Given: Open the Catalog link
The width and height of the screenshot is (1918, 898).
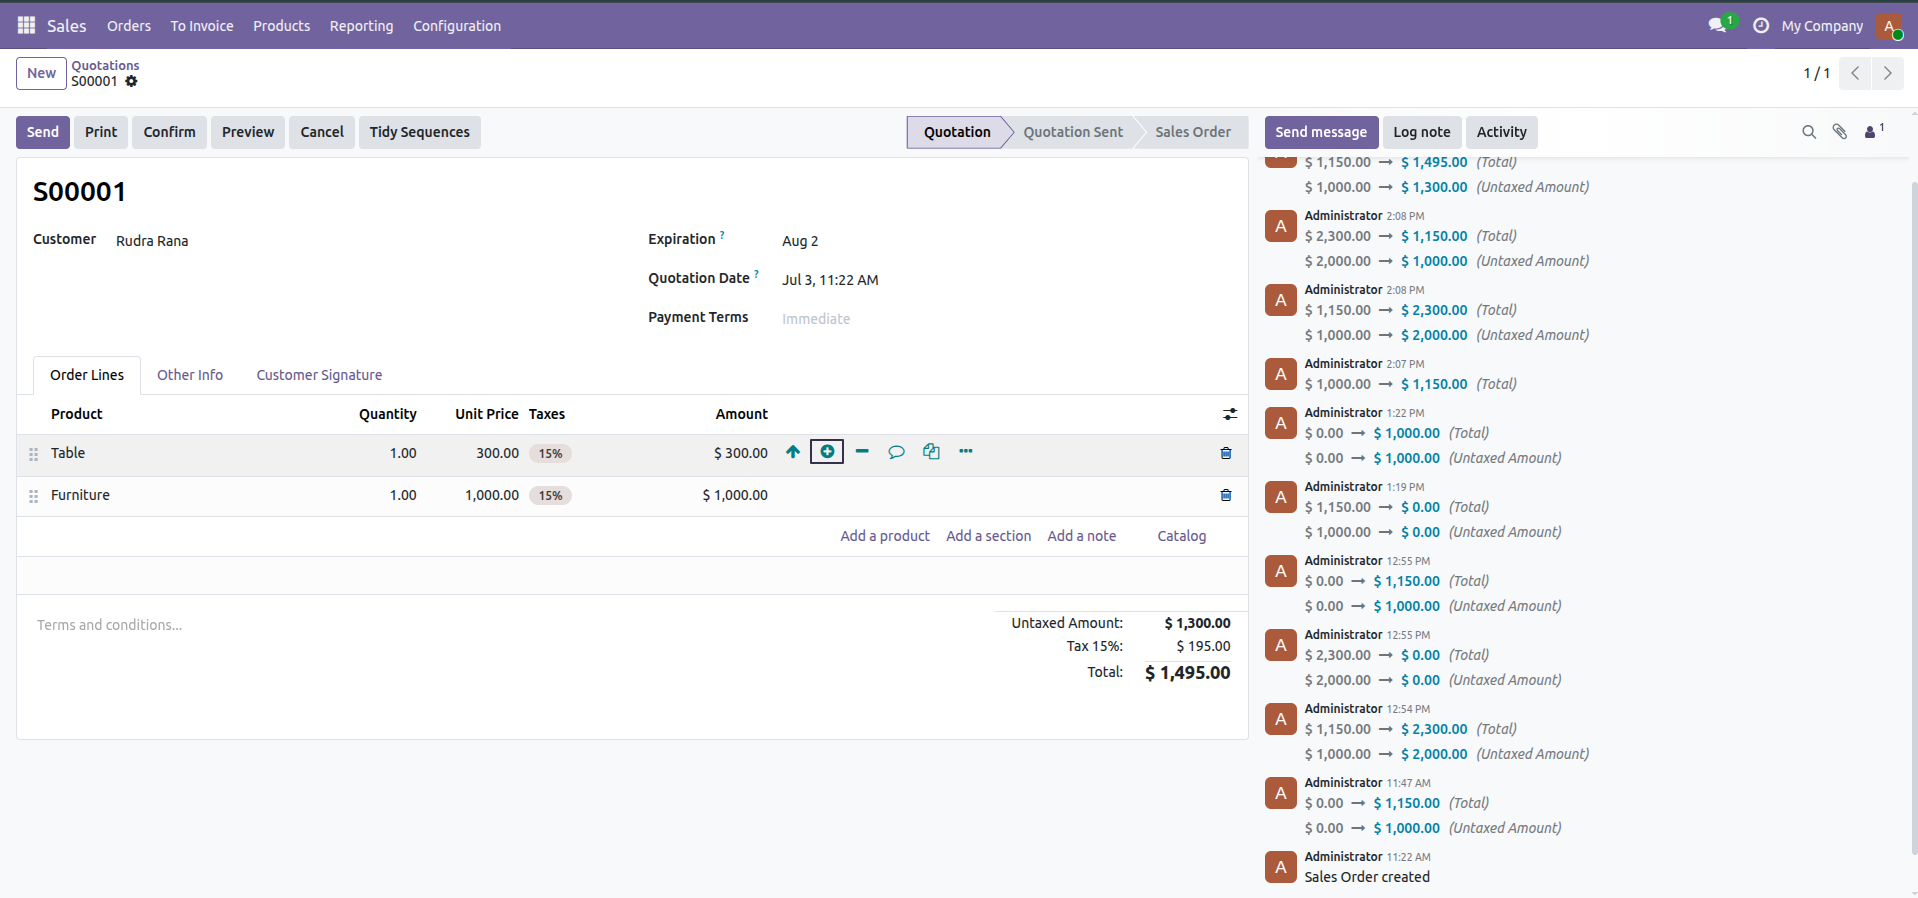Looking at the screenshot, I should (1182, 536).
